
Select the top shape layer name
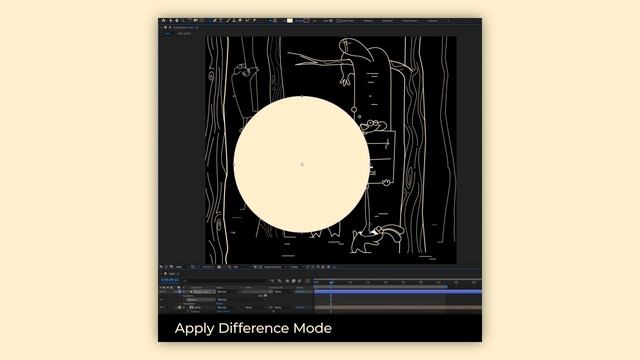[x=204, y=291]
